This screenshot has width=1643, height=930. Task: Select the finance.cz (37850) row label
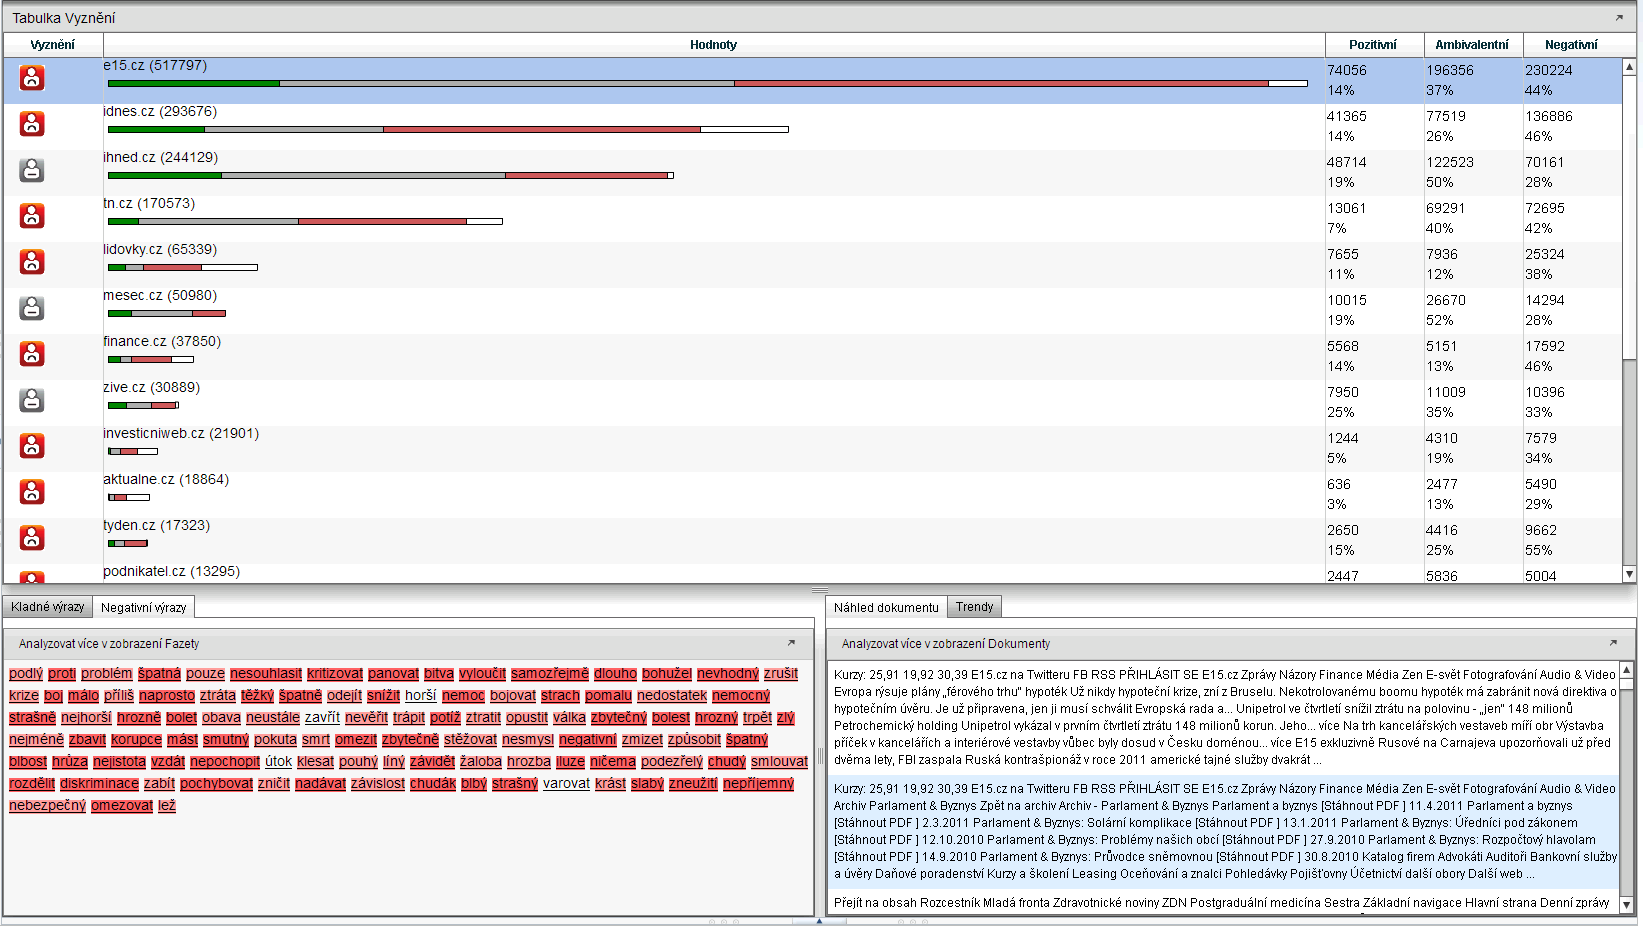tap(162, 342)
